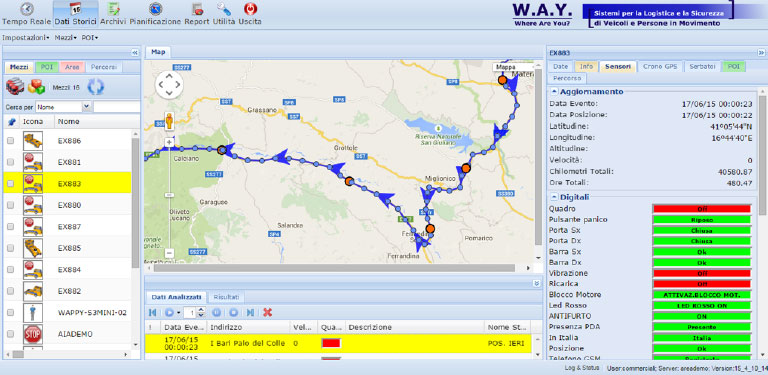
Task: Click the vehicle search text field
Action: pos(117,107)
